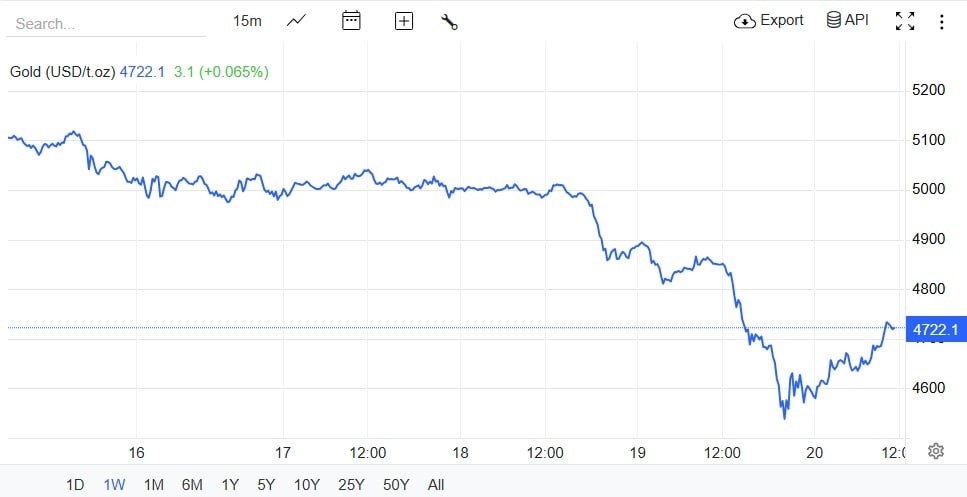Select the 1D time range
Screen dimensions: 967x497
(75, 485)
